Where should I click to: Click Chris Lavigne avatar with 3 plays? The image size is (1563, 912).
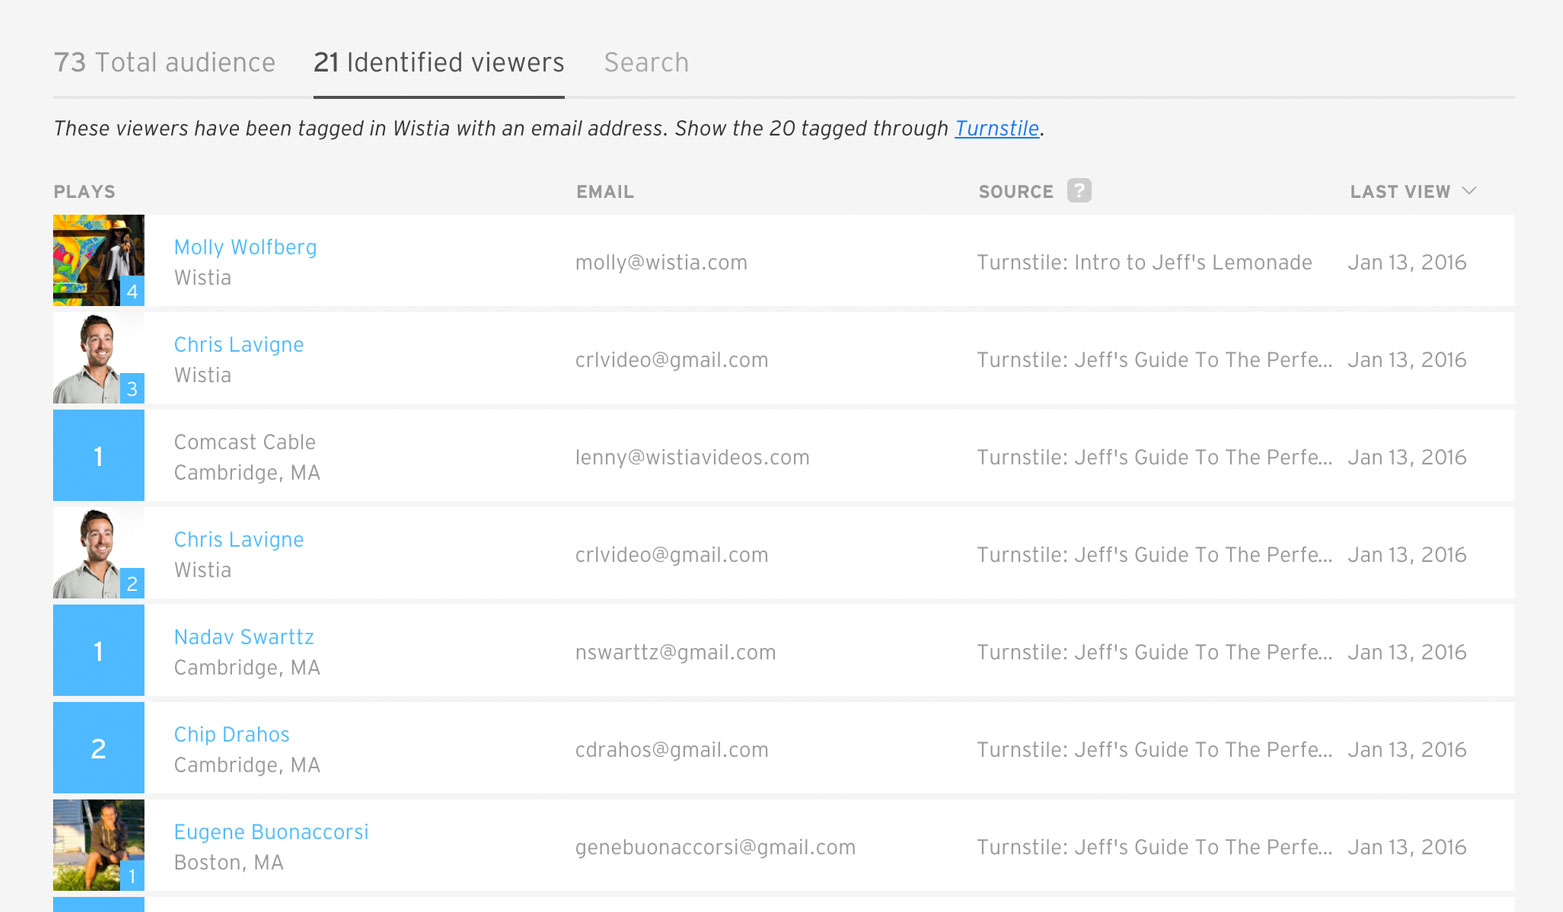pos(98,358)
